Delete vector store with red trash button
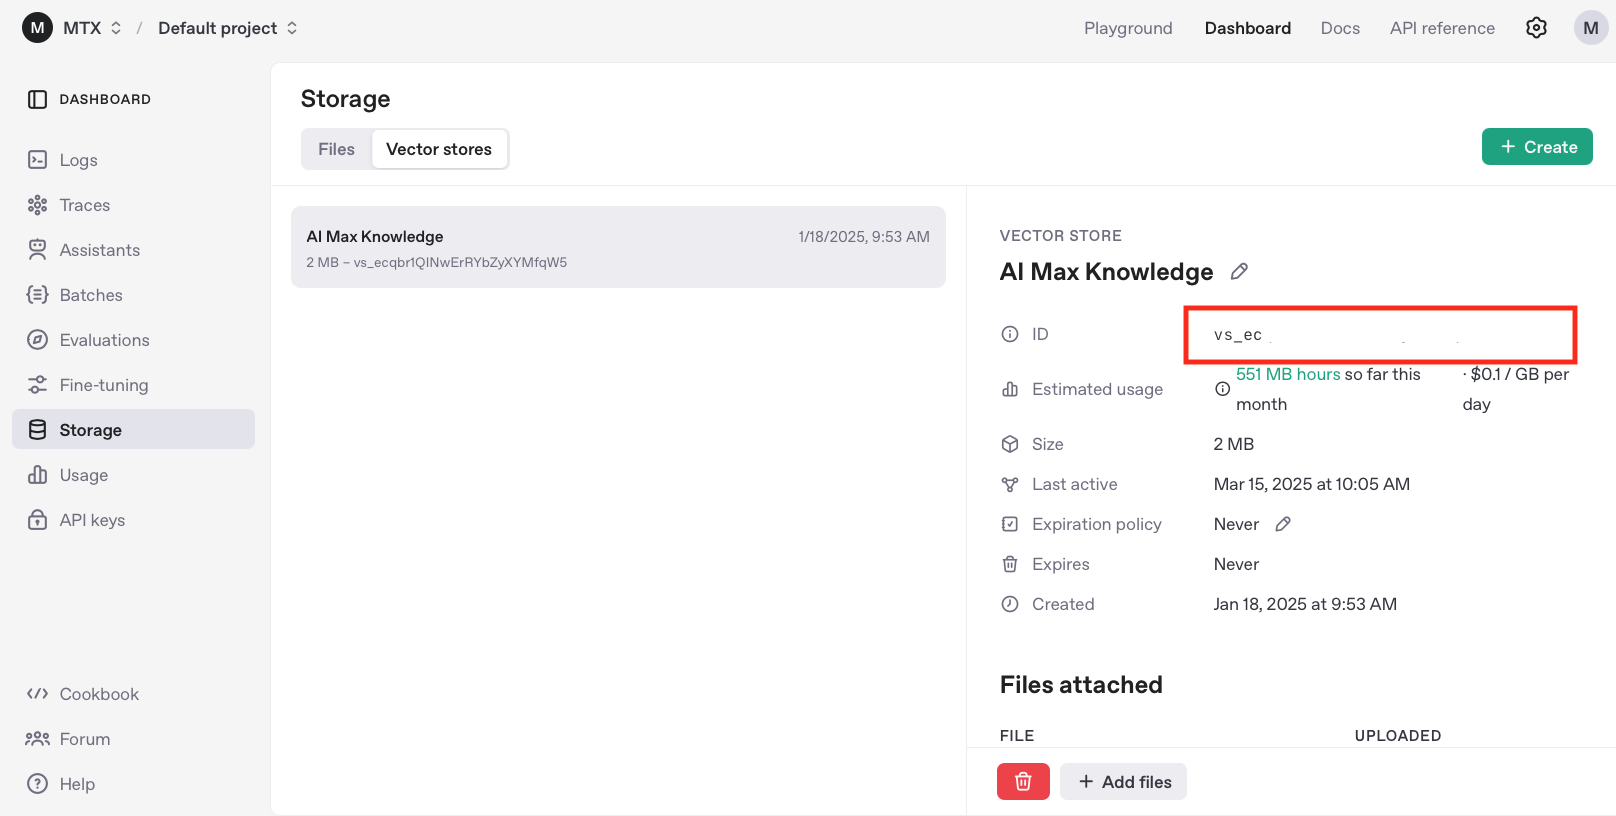1616x816 pixels. (1023, 782)
